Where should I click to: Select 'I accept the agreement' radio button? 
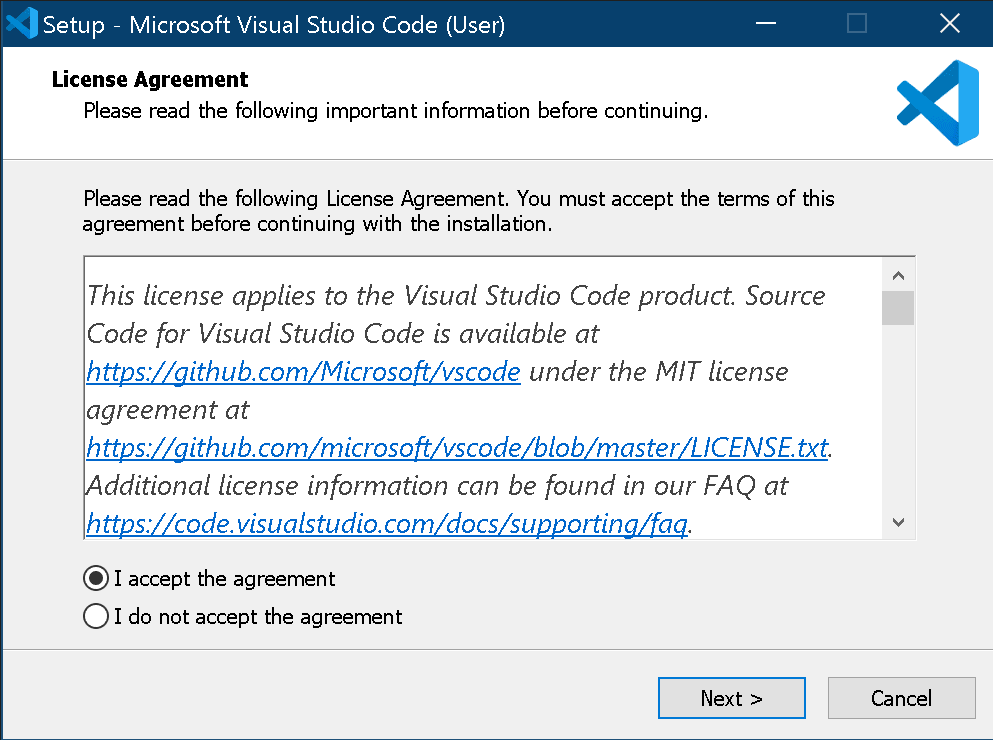[x=96, y=578]
